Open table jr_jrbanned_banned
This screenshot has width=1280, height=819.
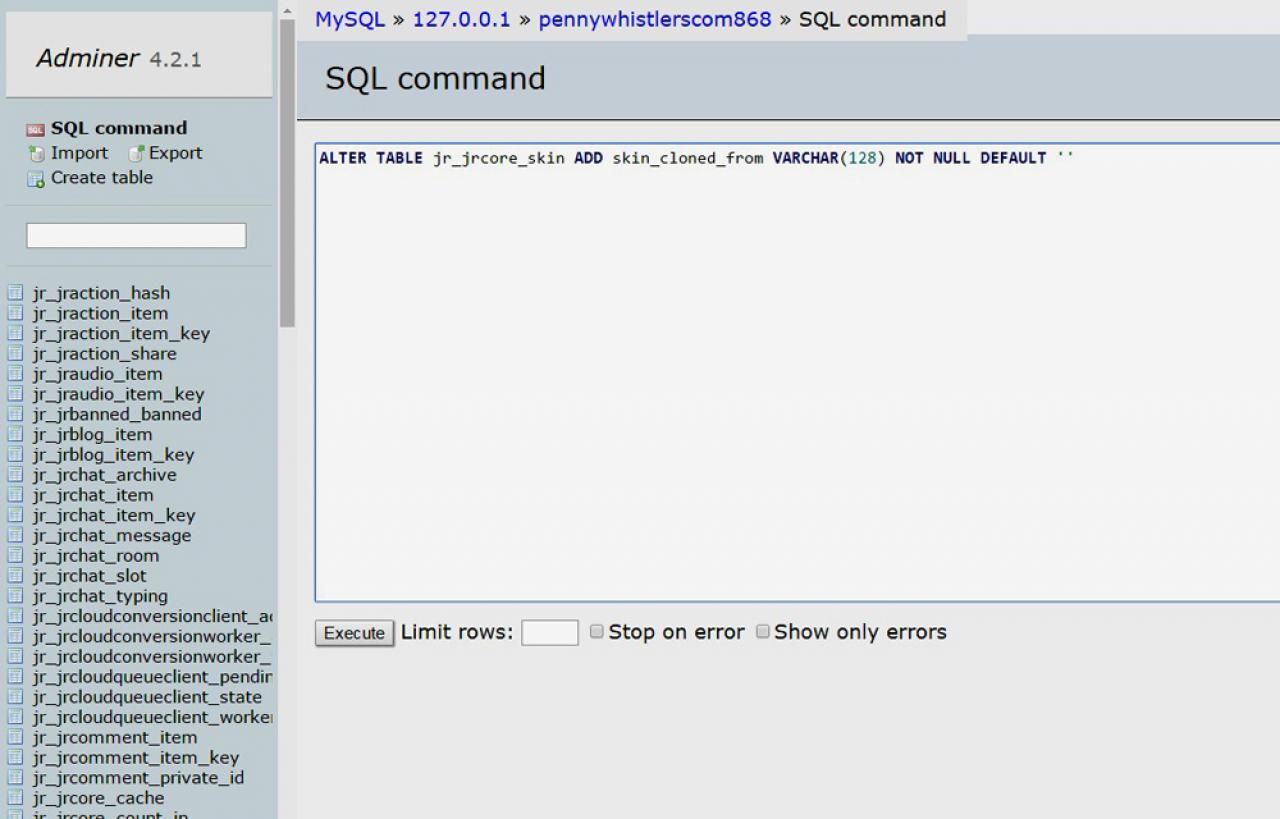tap(117, 414)
